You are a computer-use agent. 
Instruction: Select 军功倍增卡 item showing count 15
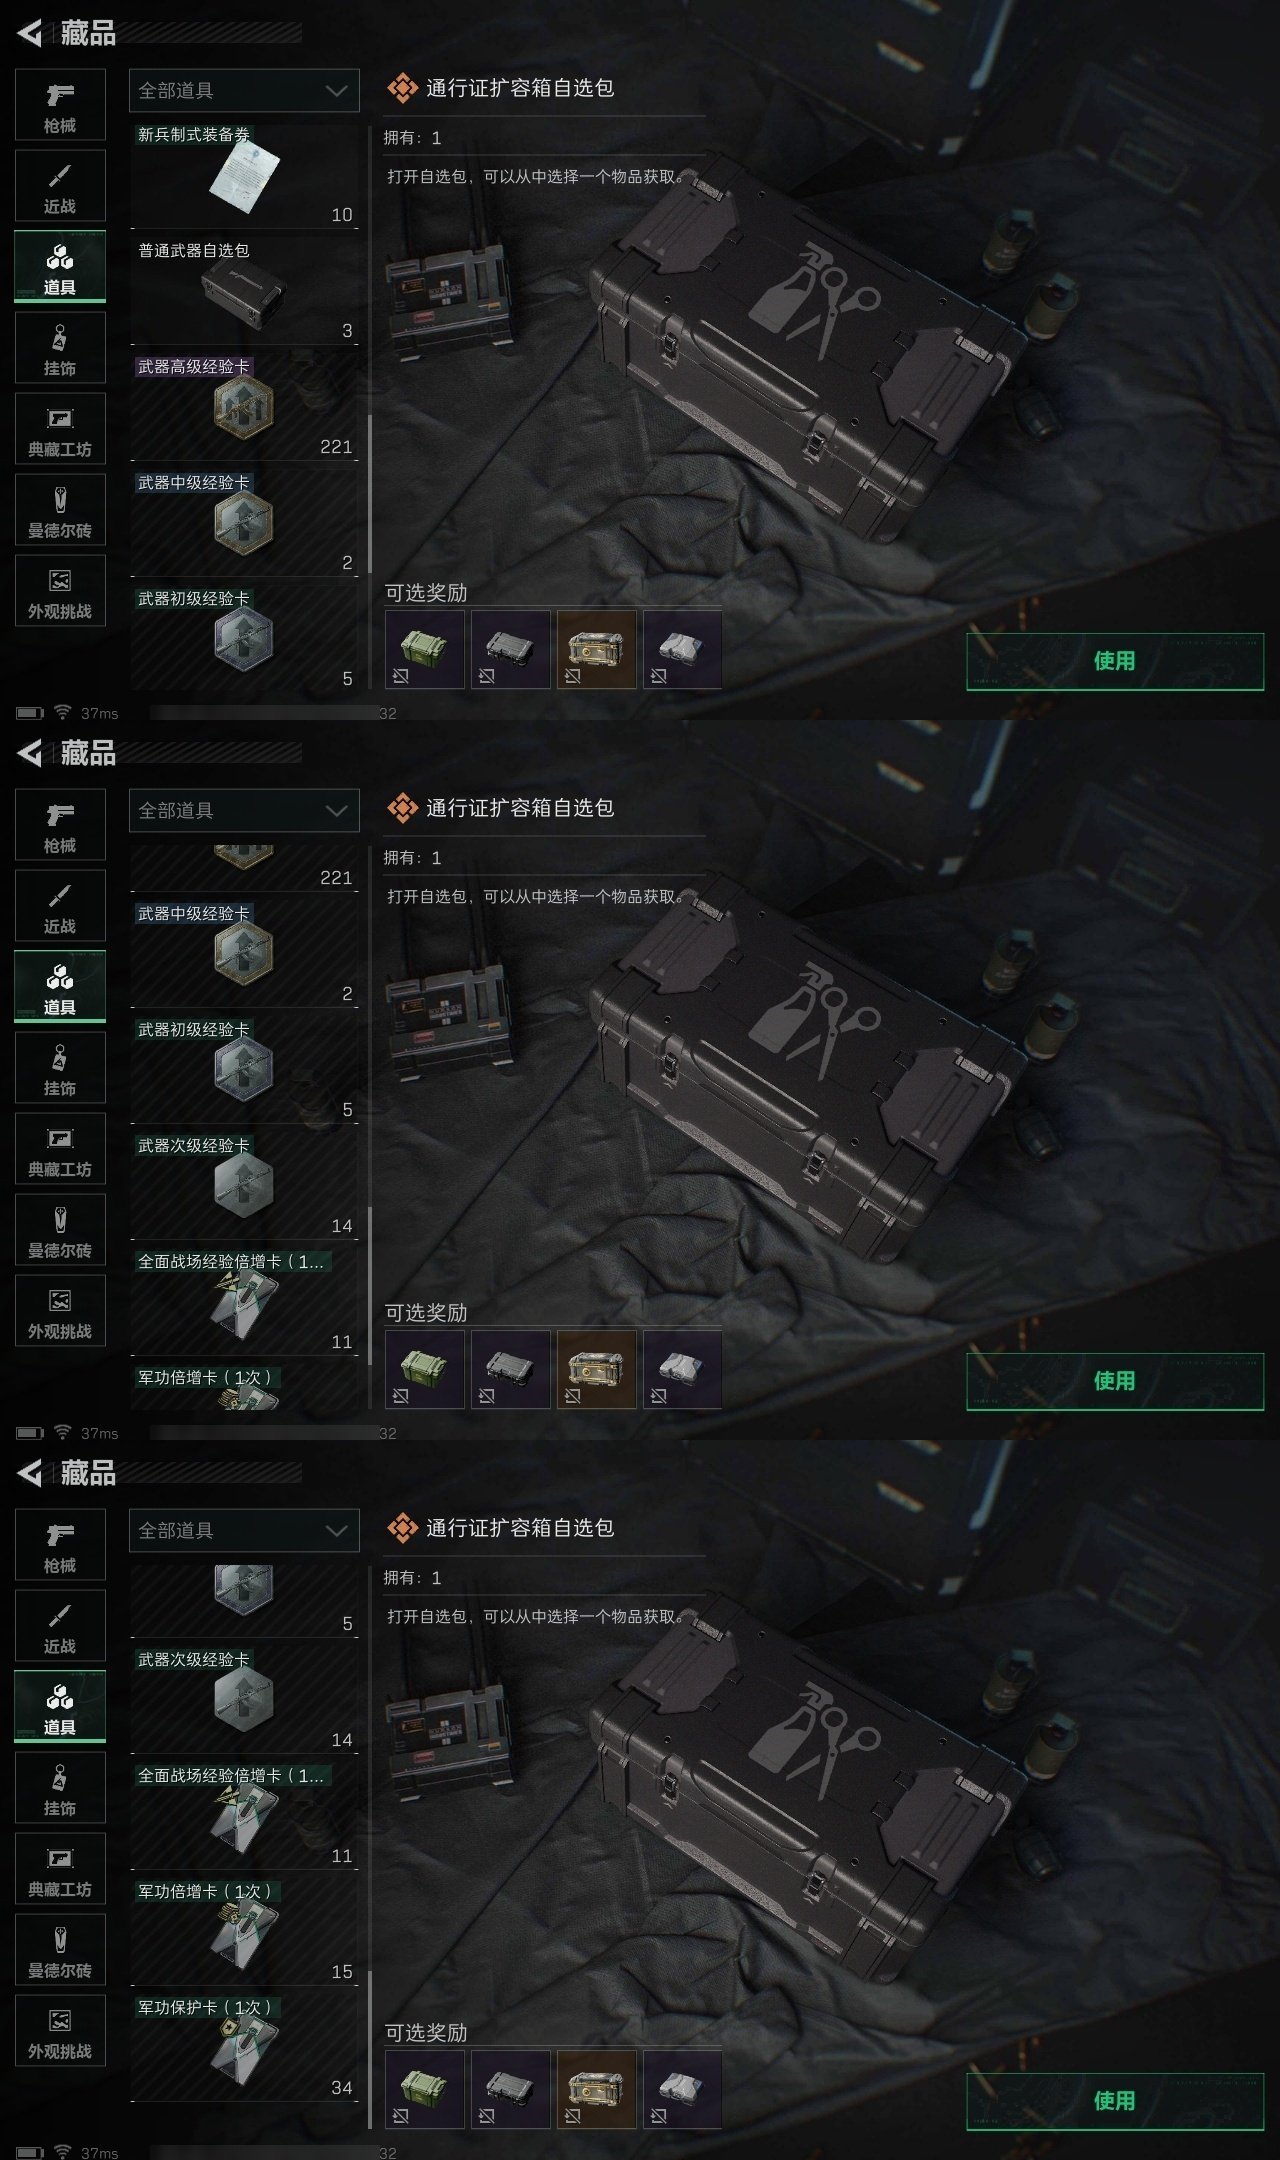(x=244, y=1932)
